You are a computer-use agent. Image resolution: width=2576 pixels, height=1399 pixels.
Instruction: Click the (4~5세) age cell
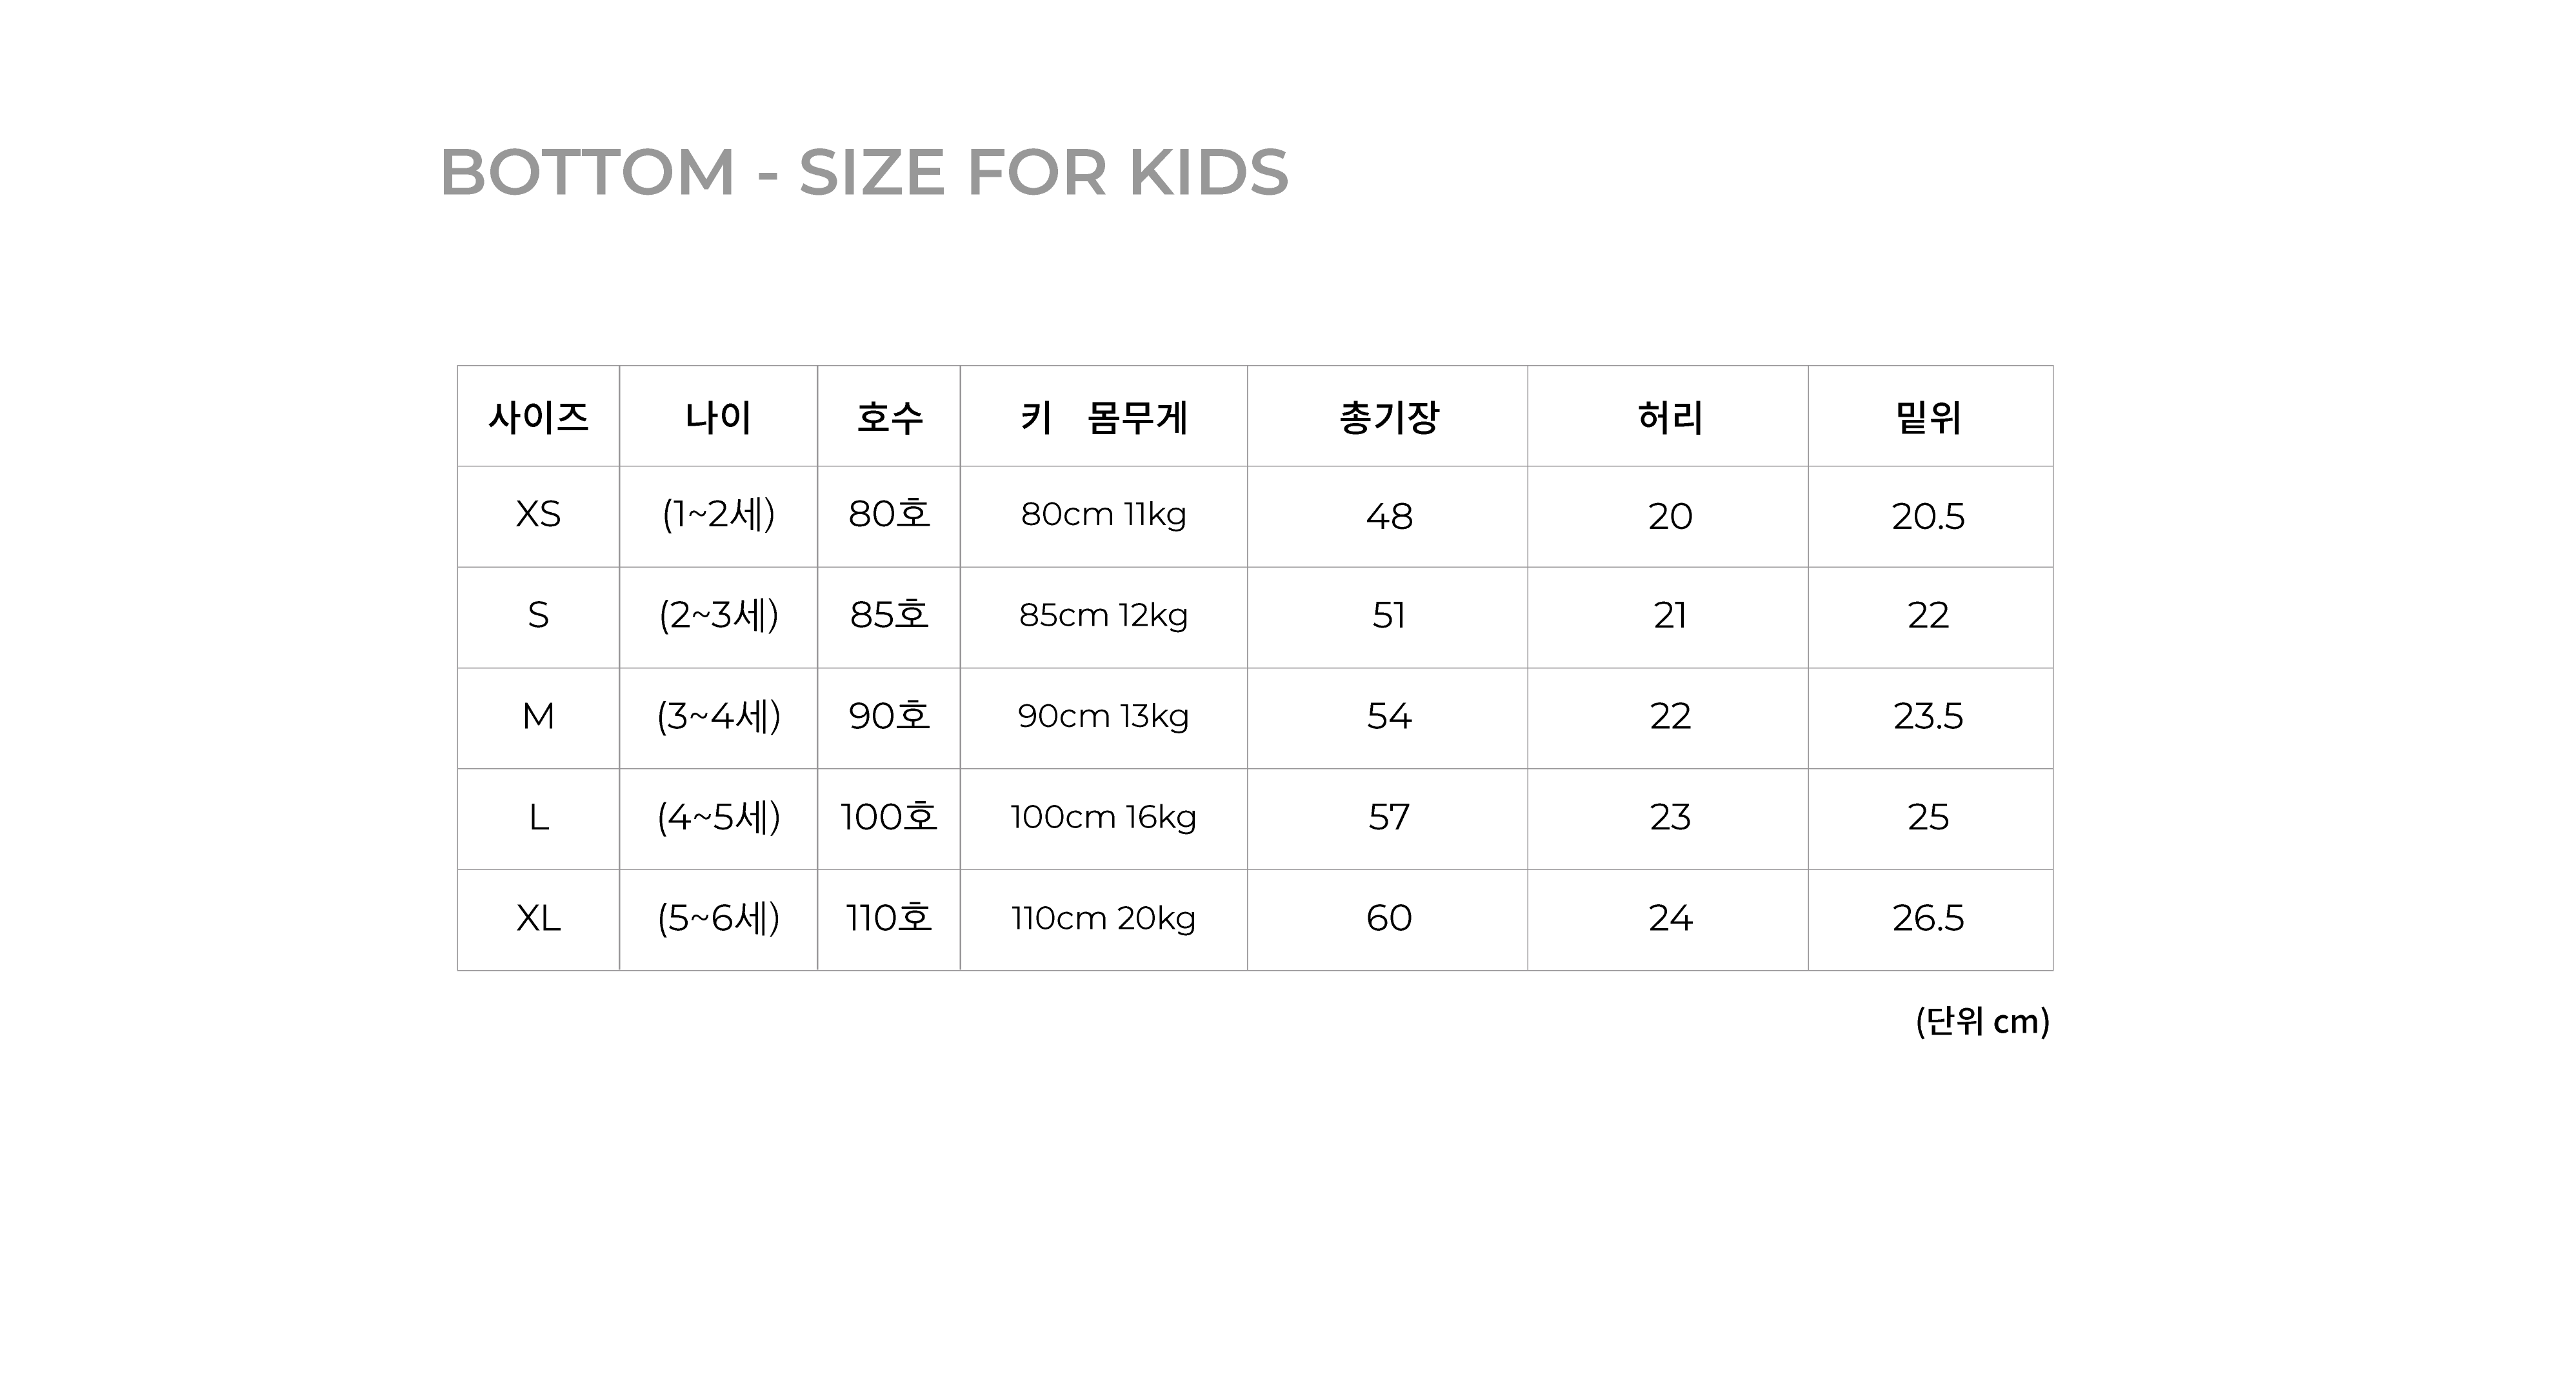click(x=718, y=817)
